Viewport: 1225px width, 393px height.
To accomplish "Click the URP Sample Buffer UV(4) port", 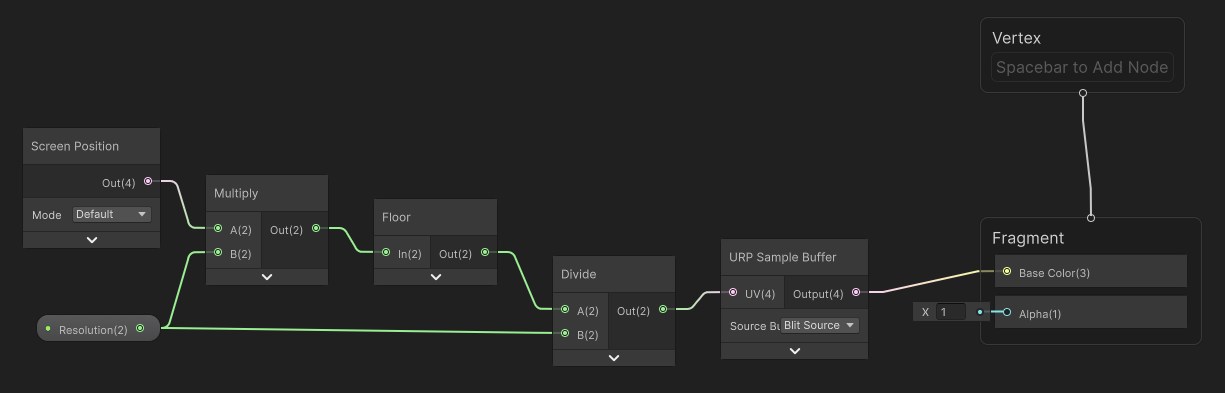I will click(734, 293).
